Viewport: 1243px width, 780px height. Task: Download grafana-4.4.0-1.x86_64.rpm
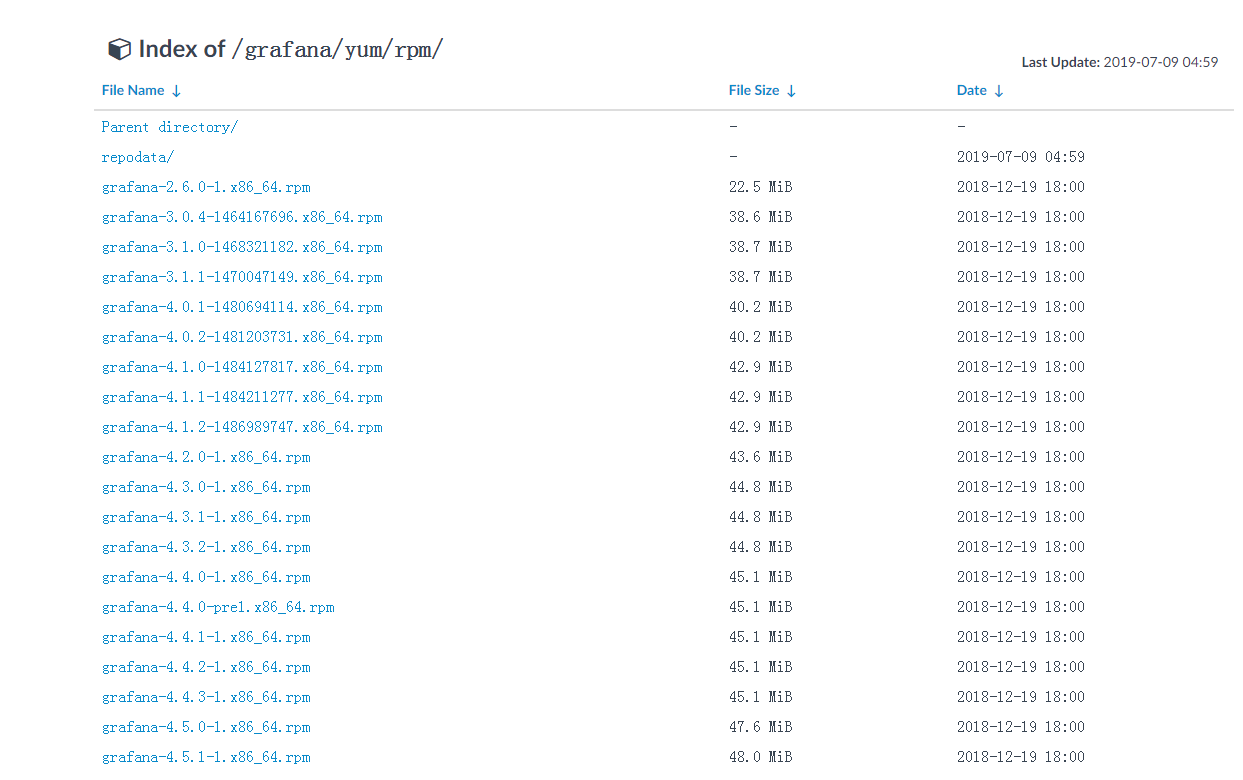click(x=206, y=577)
